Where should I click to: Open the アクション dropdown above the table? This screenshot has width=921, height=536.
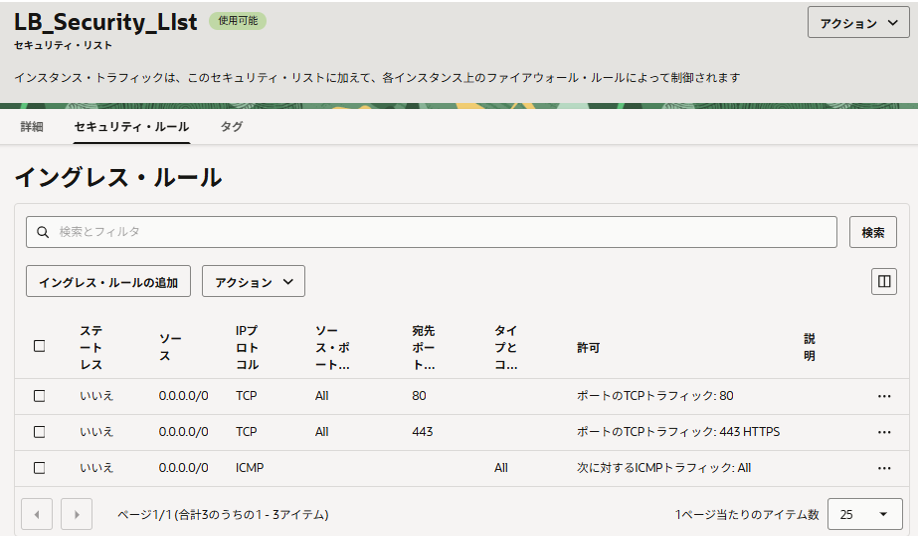click(x=253, y=282)
